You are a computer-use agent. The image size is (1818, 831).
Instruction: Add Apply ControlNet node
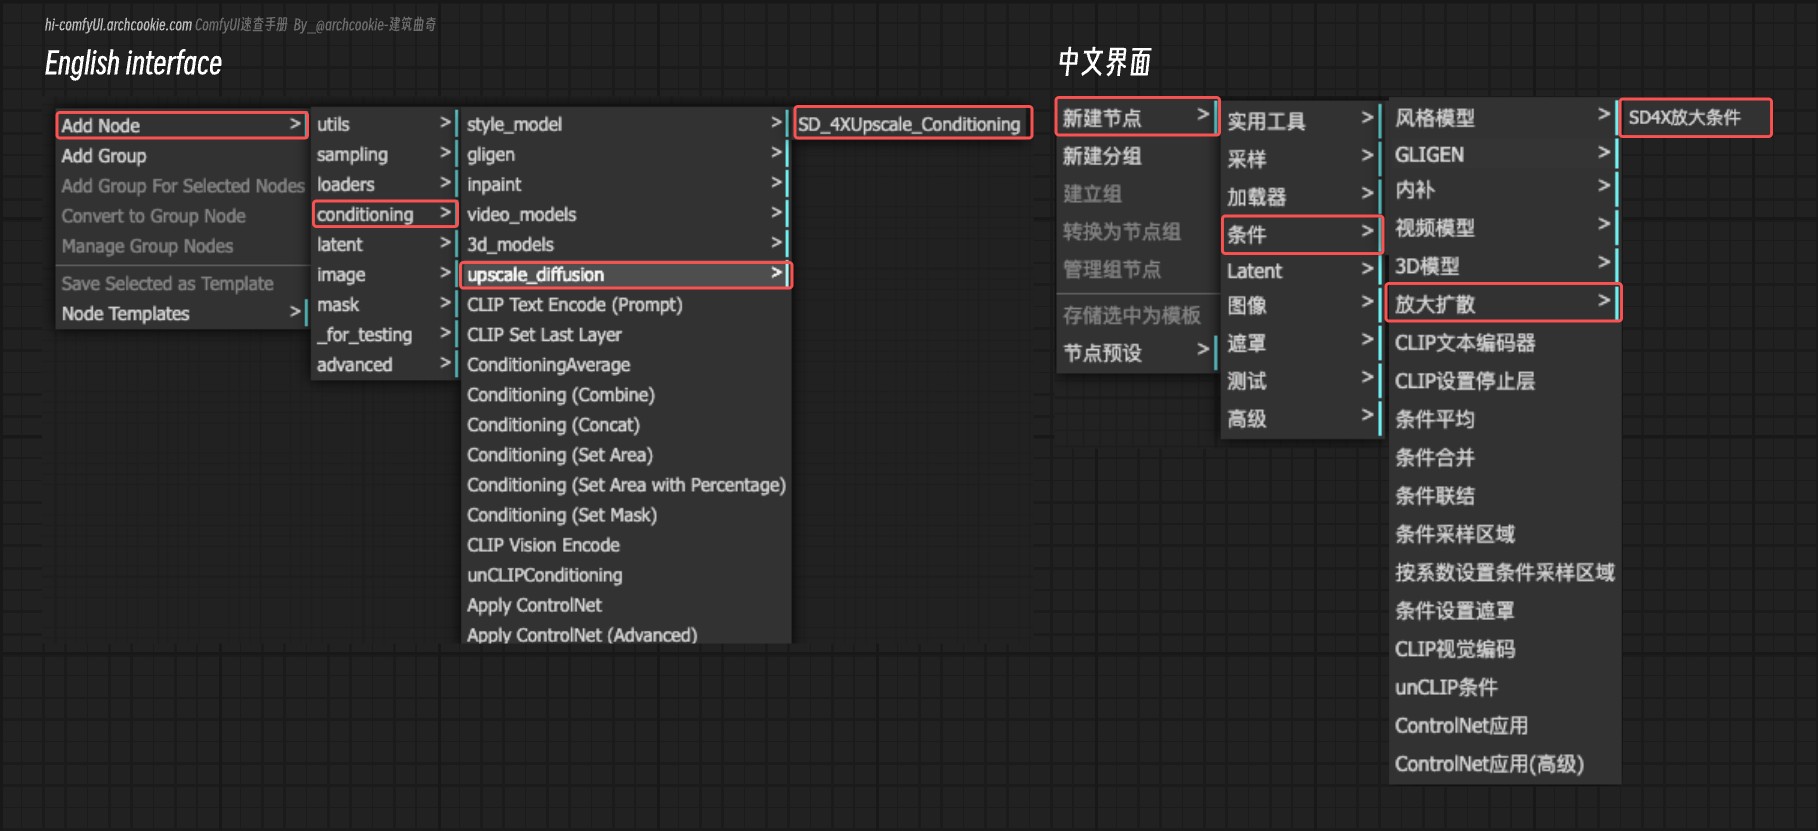pos(625,605)
